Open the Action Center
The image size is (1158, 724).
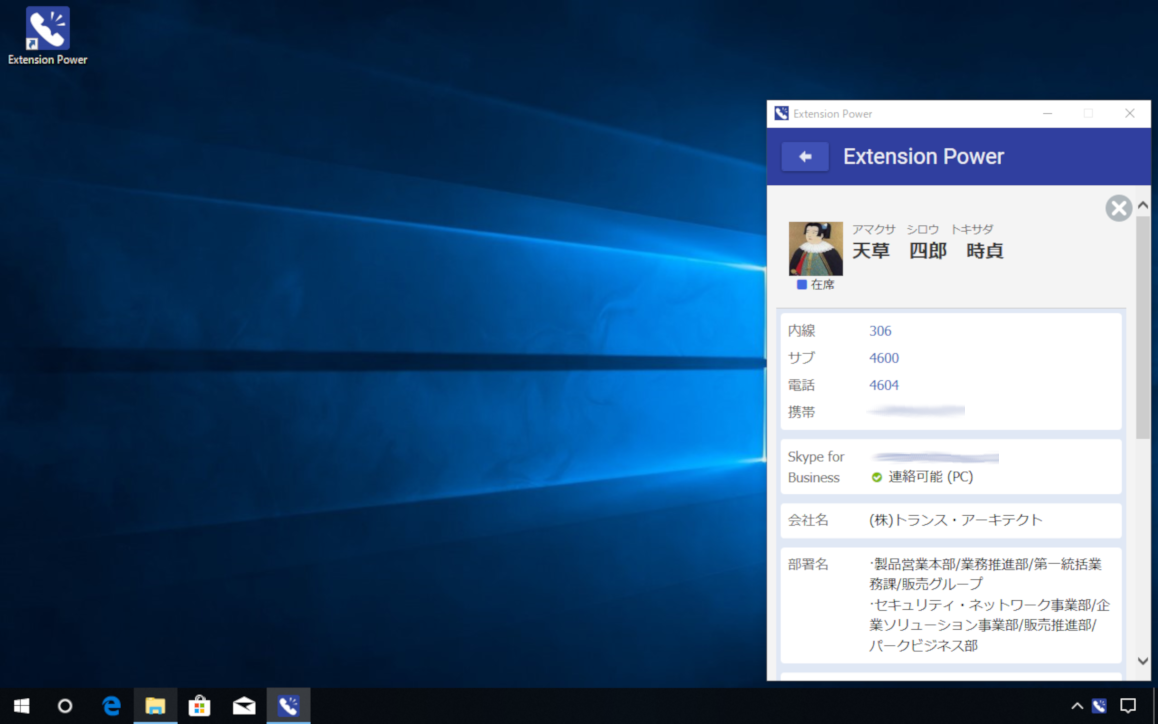coord(1129,706)
